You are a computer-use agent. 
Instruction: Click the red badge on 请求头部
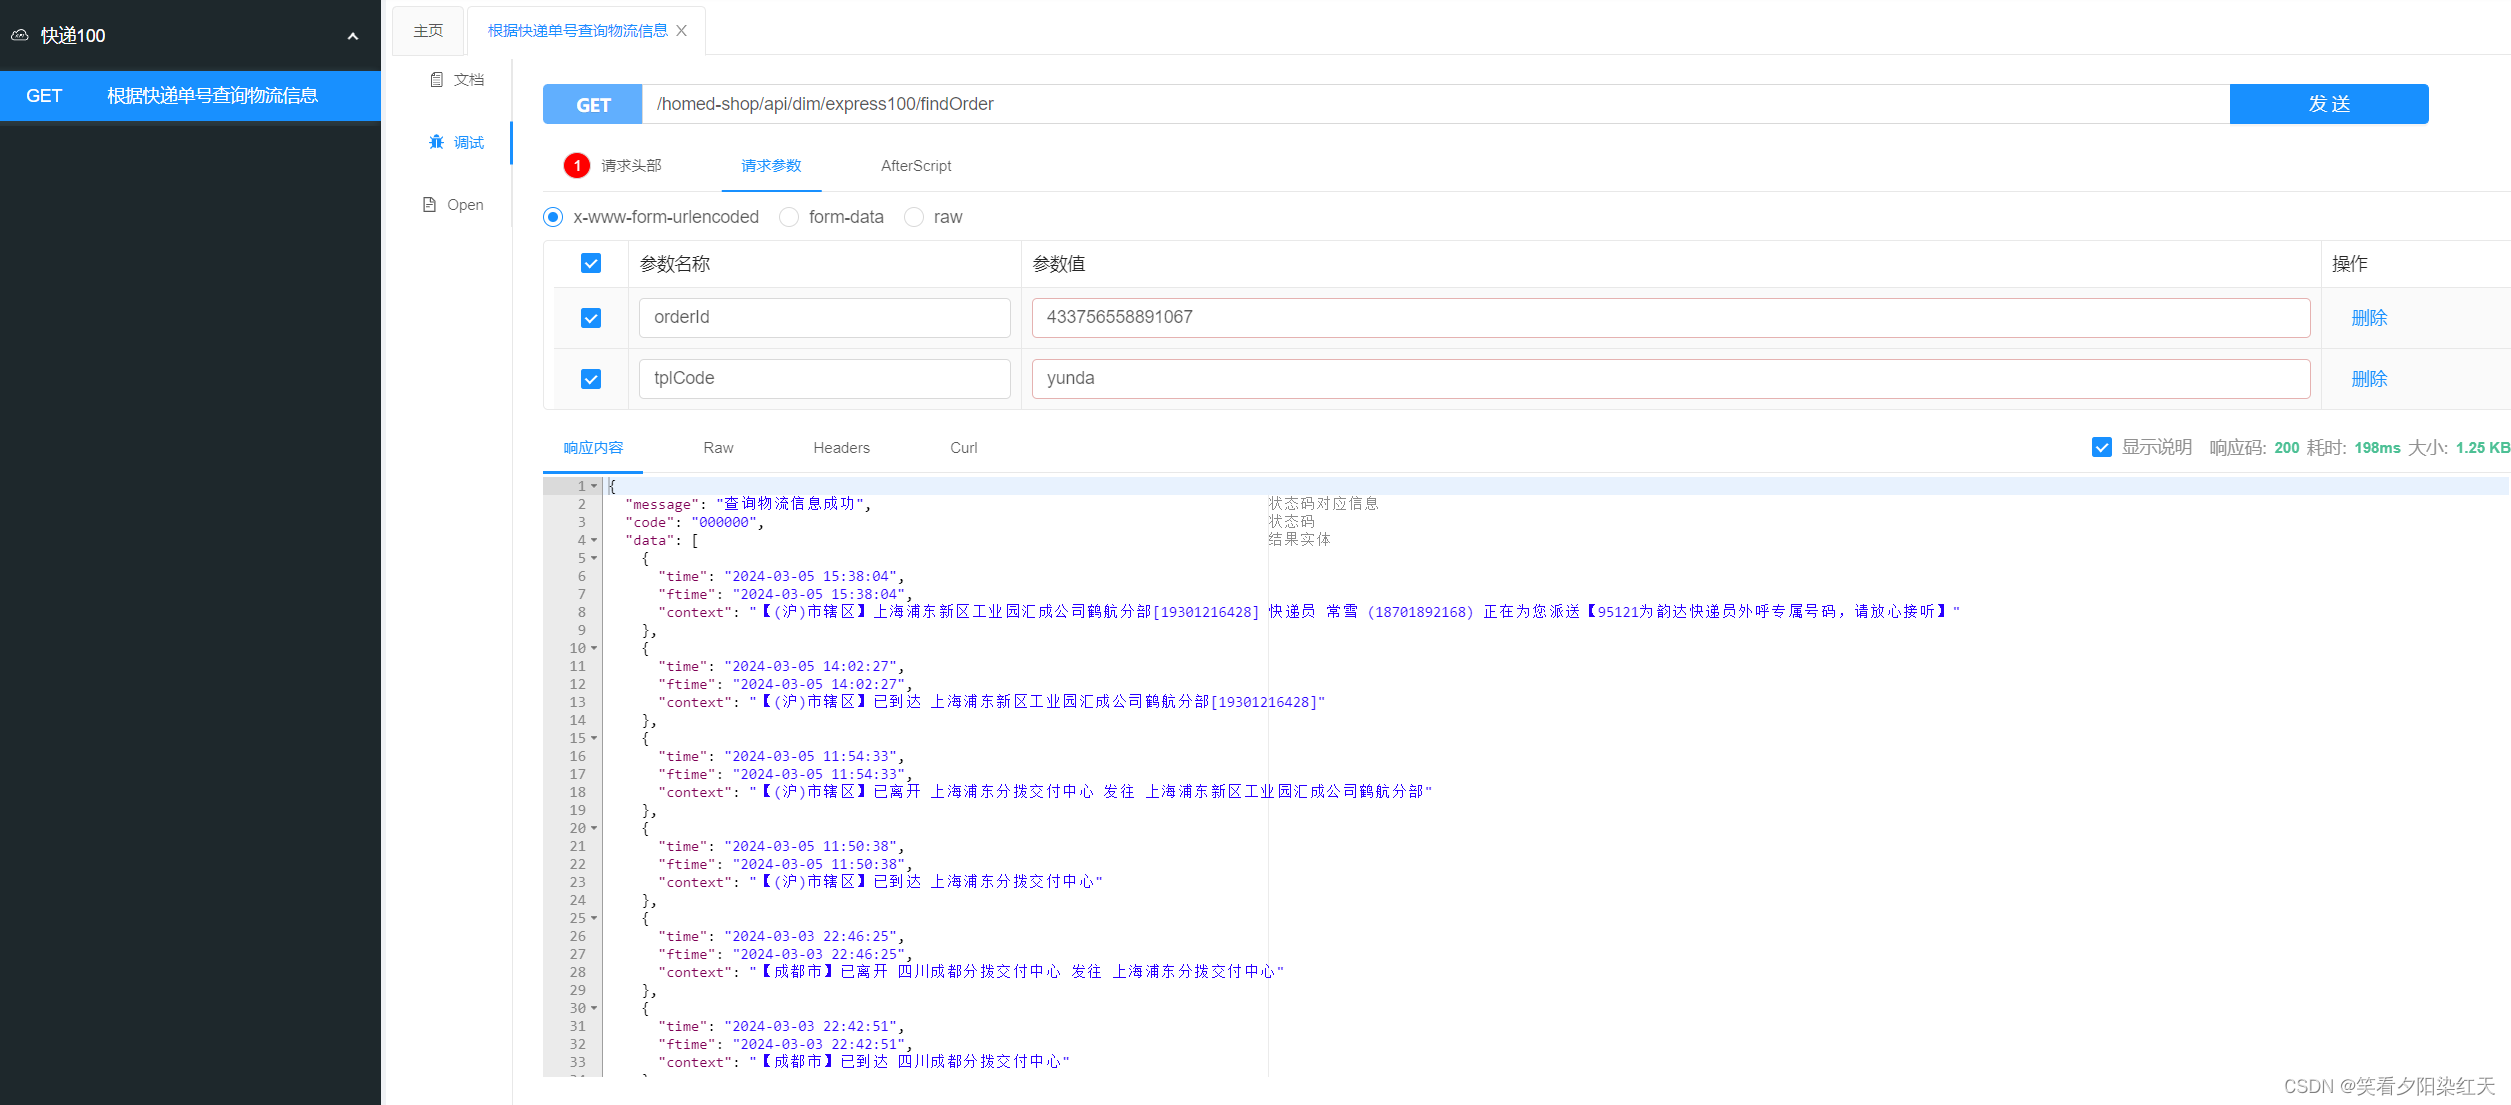click(577, 166)
